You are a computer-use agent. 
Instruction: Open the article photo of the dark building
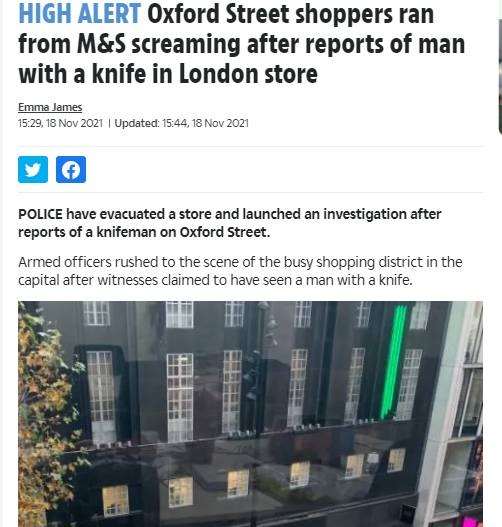coord(250,414)
